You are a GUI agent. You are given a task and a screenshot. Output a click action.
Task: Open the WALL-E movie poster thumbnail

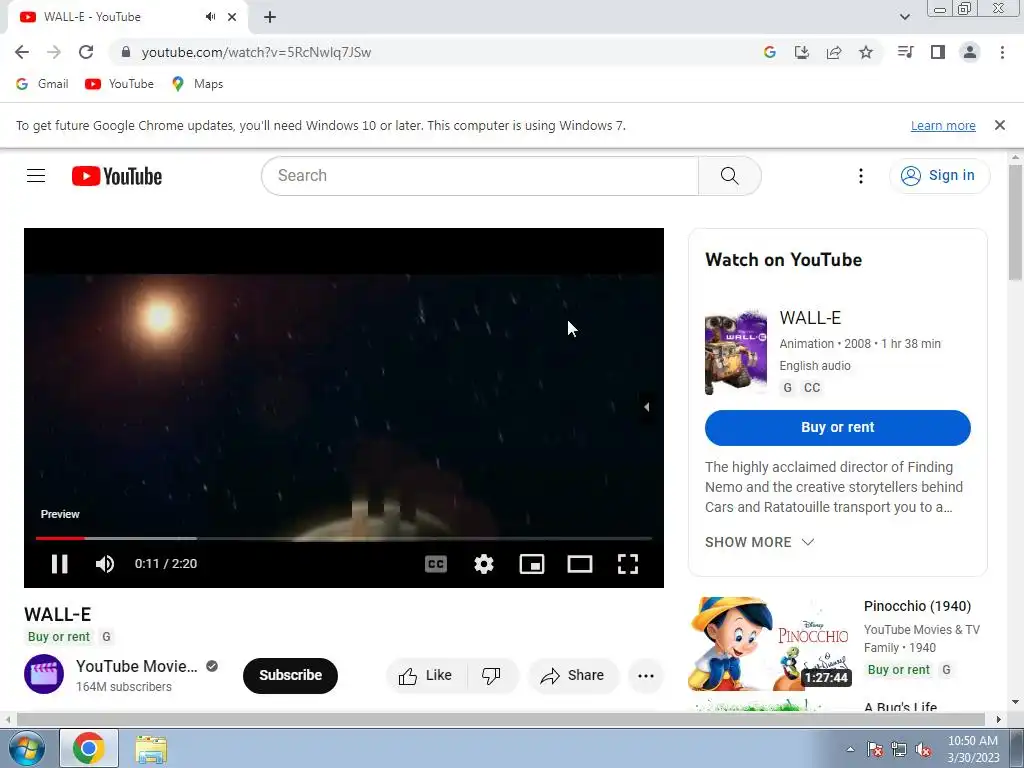coord(736,353)
